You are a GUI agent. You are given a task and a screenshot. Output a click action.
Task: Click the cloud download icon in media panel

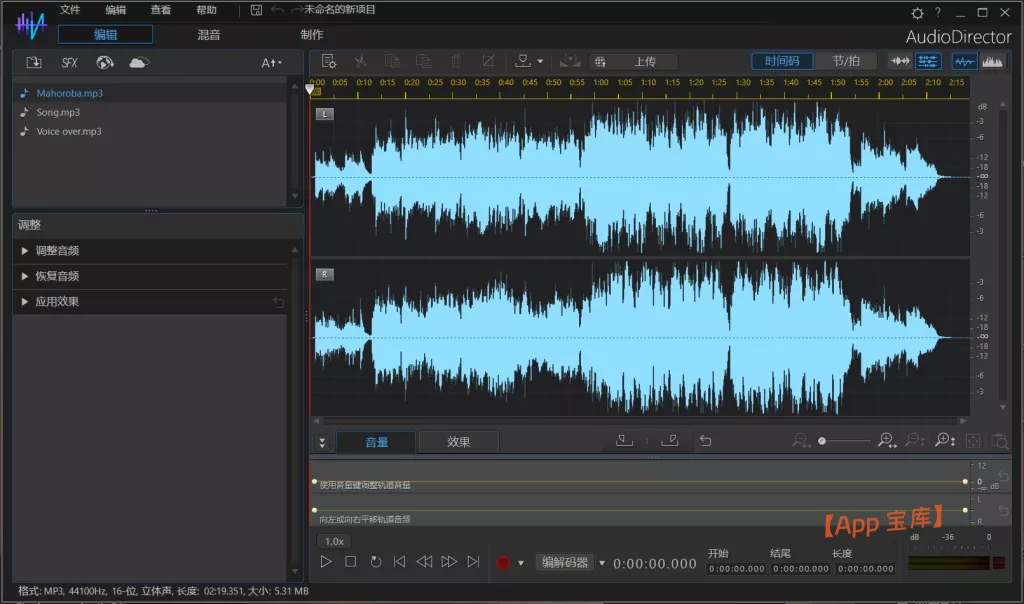point(139,63)
